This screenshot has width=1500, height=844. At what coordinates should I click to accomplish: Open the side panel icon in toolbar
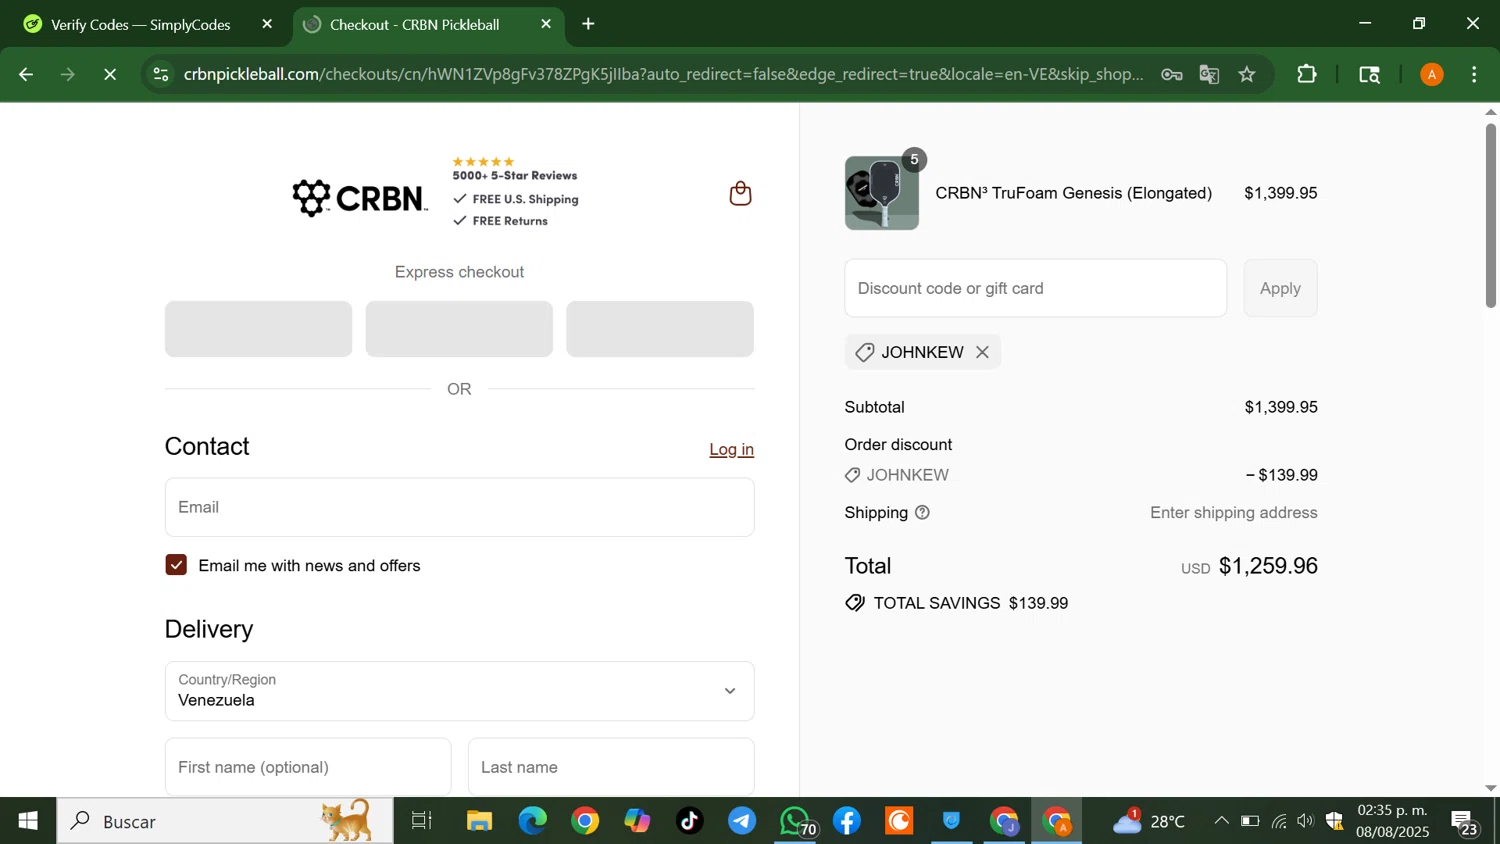click(1369, 74)
